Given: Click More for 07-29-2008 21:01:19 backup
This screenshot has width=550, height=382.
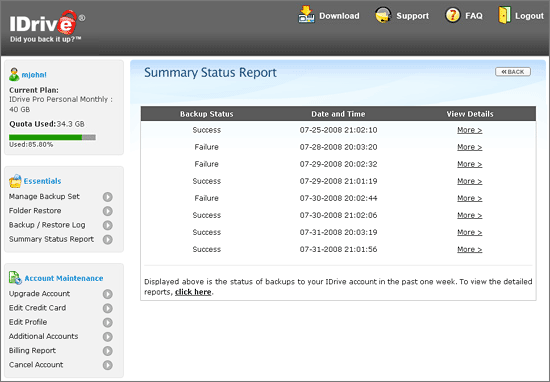Looking at the screenshot, I should click(470, 181).
